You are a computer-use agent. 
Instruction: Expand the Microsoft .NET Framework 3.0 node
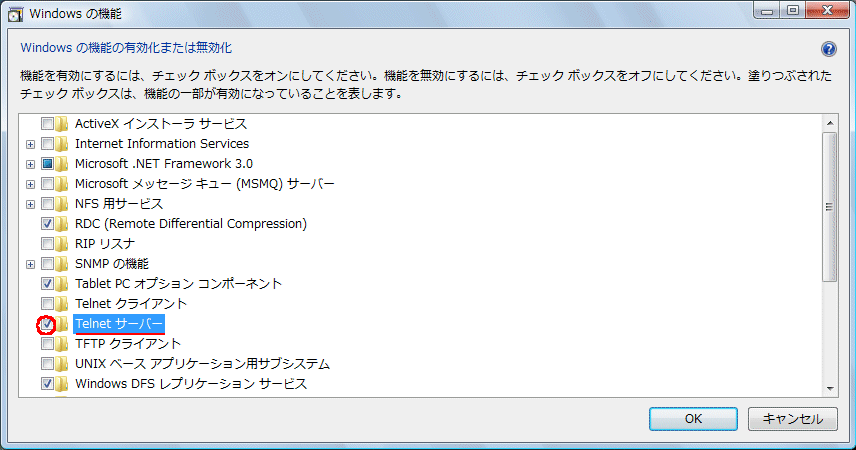31,164
